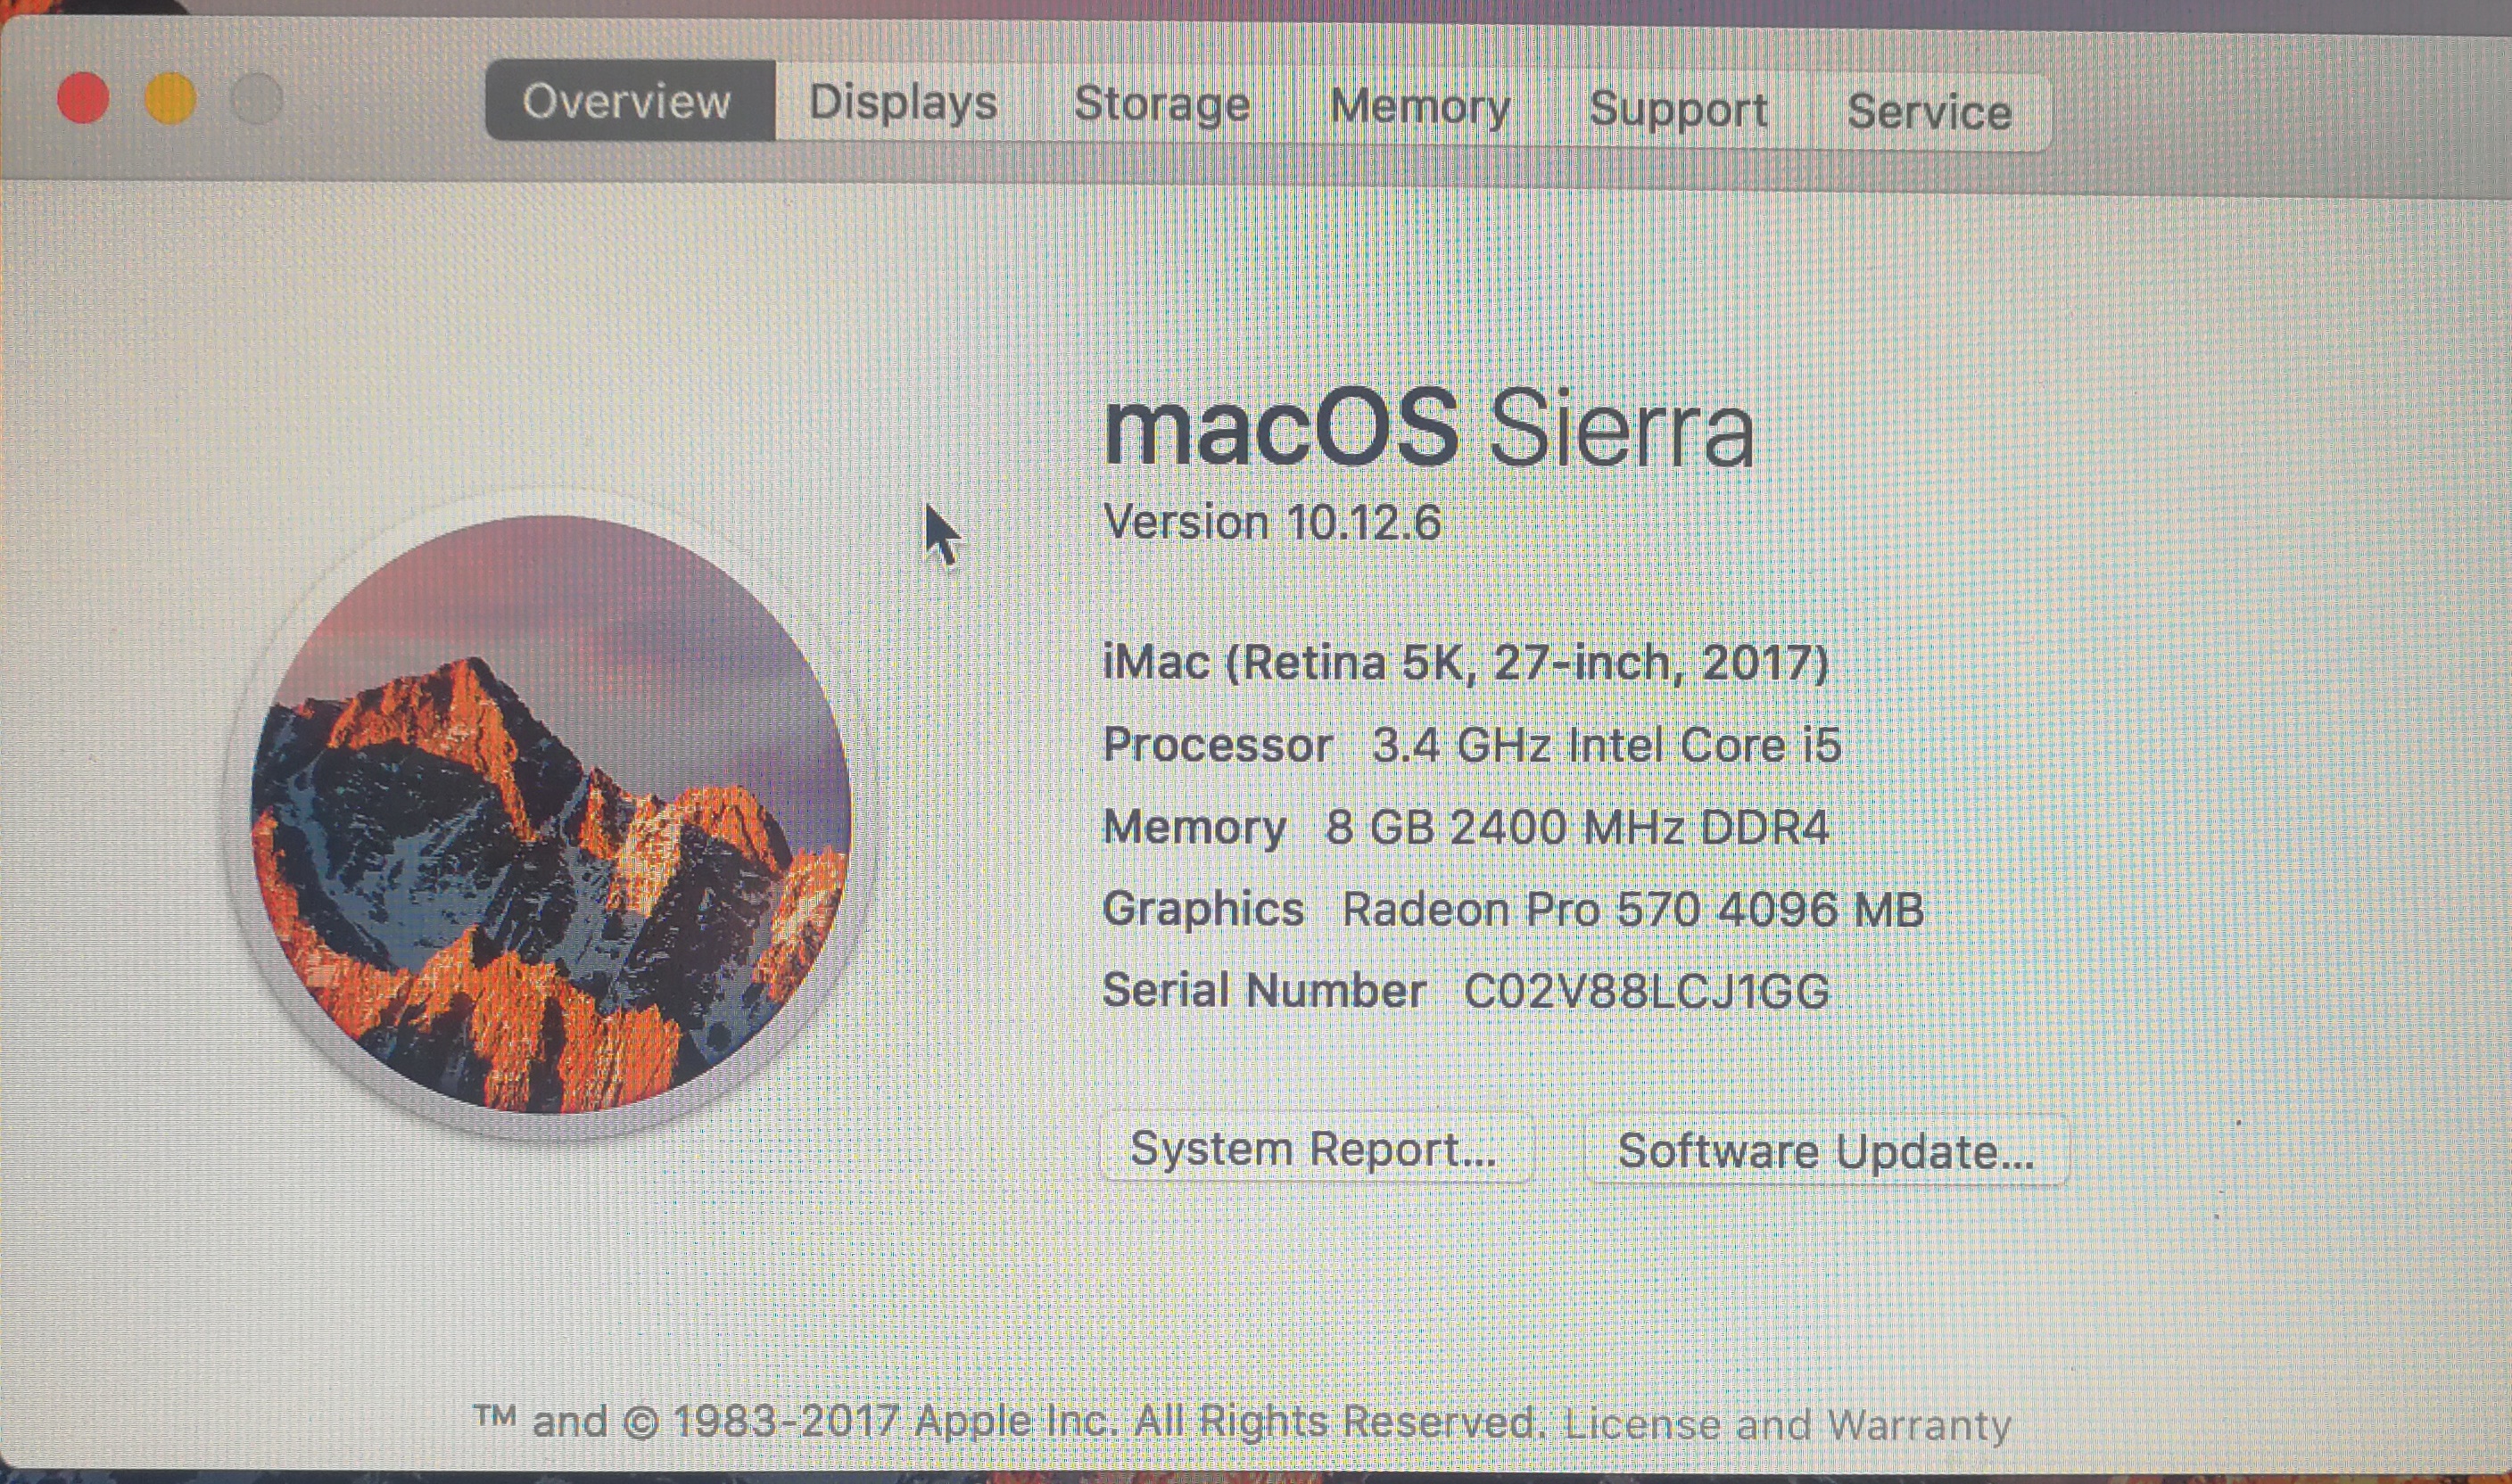Open the License and Warranty link
The width and height of the screenshot is (2512, 1484).
pos(1787,1424)
